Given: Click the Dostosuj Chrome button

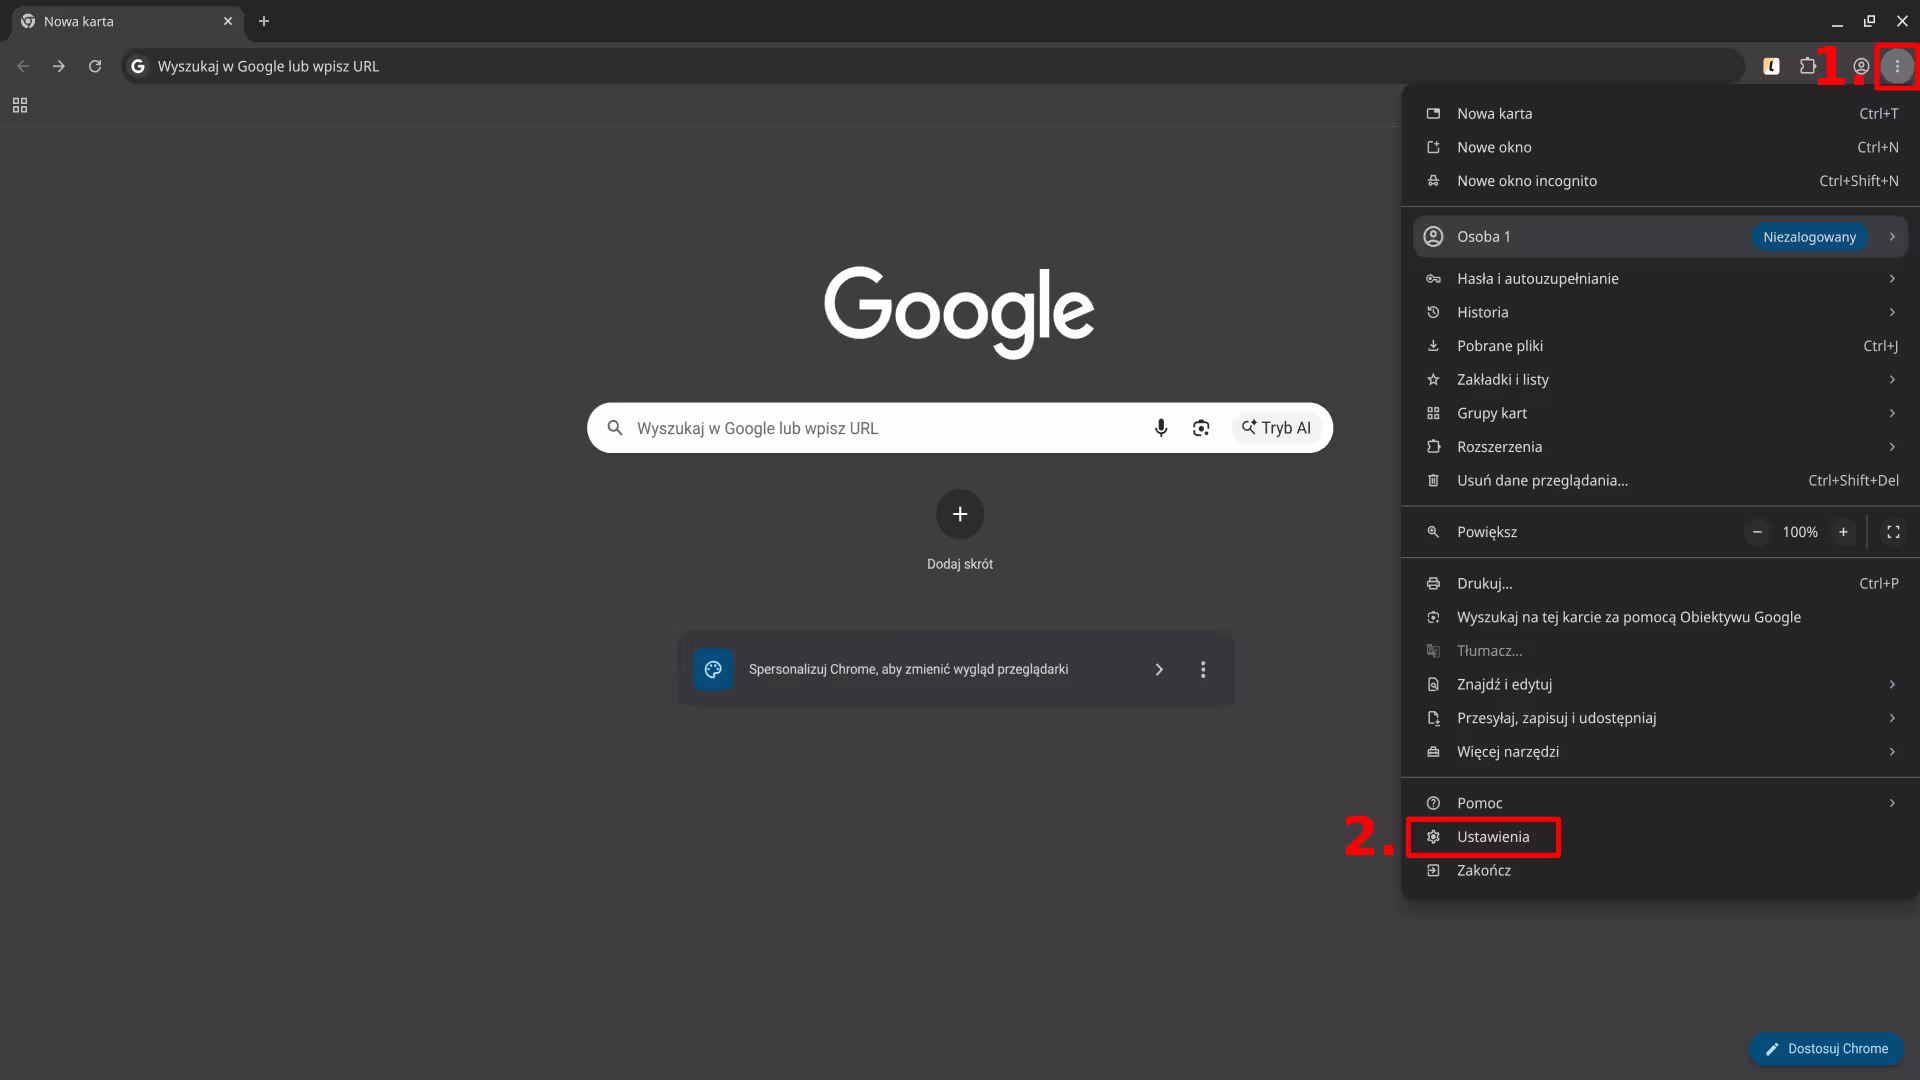Looking at the screenshot, I should click(x=1826, y=1049).
